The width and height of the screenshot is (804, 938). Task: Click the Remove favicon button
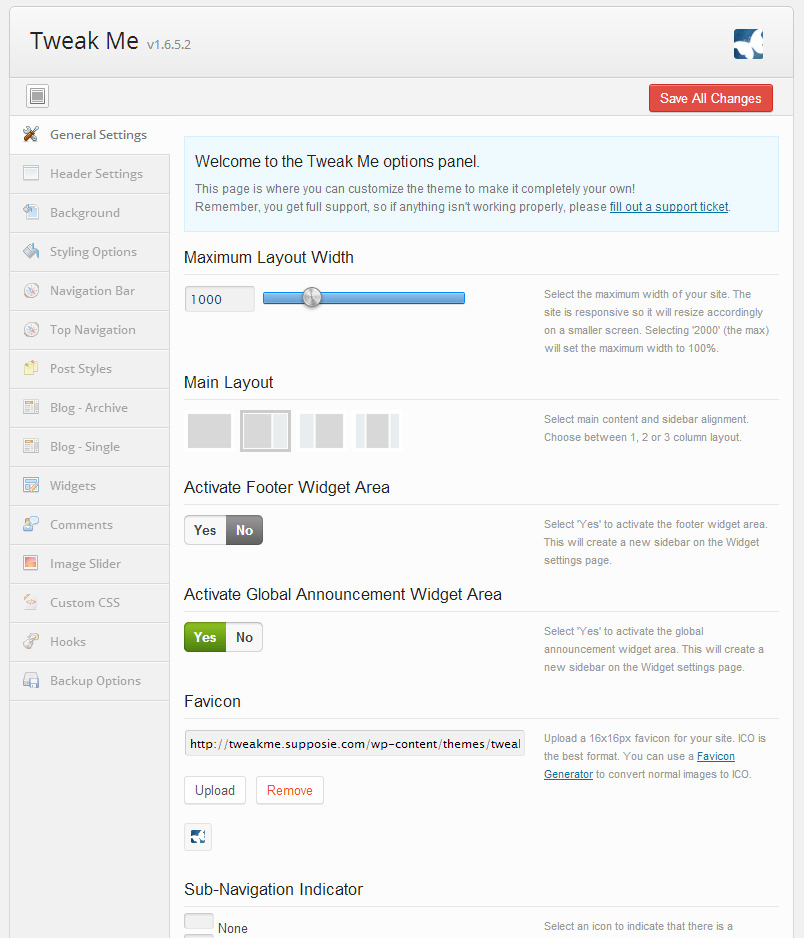[289, 790]
